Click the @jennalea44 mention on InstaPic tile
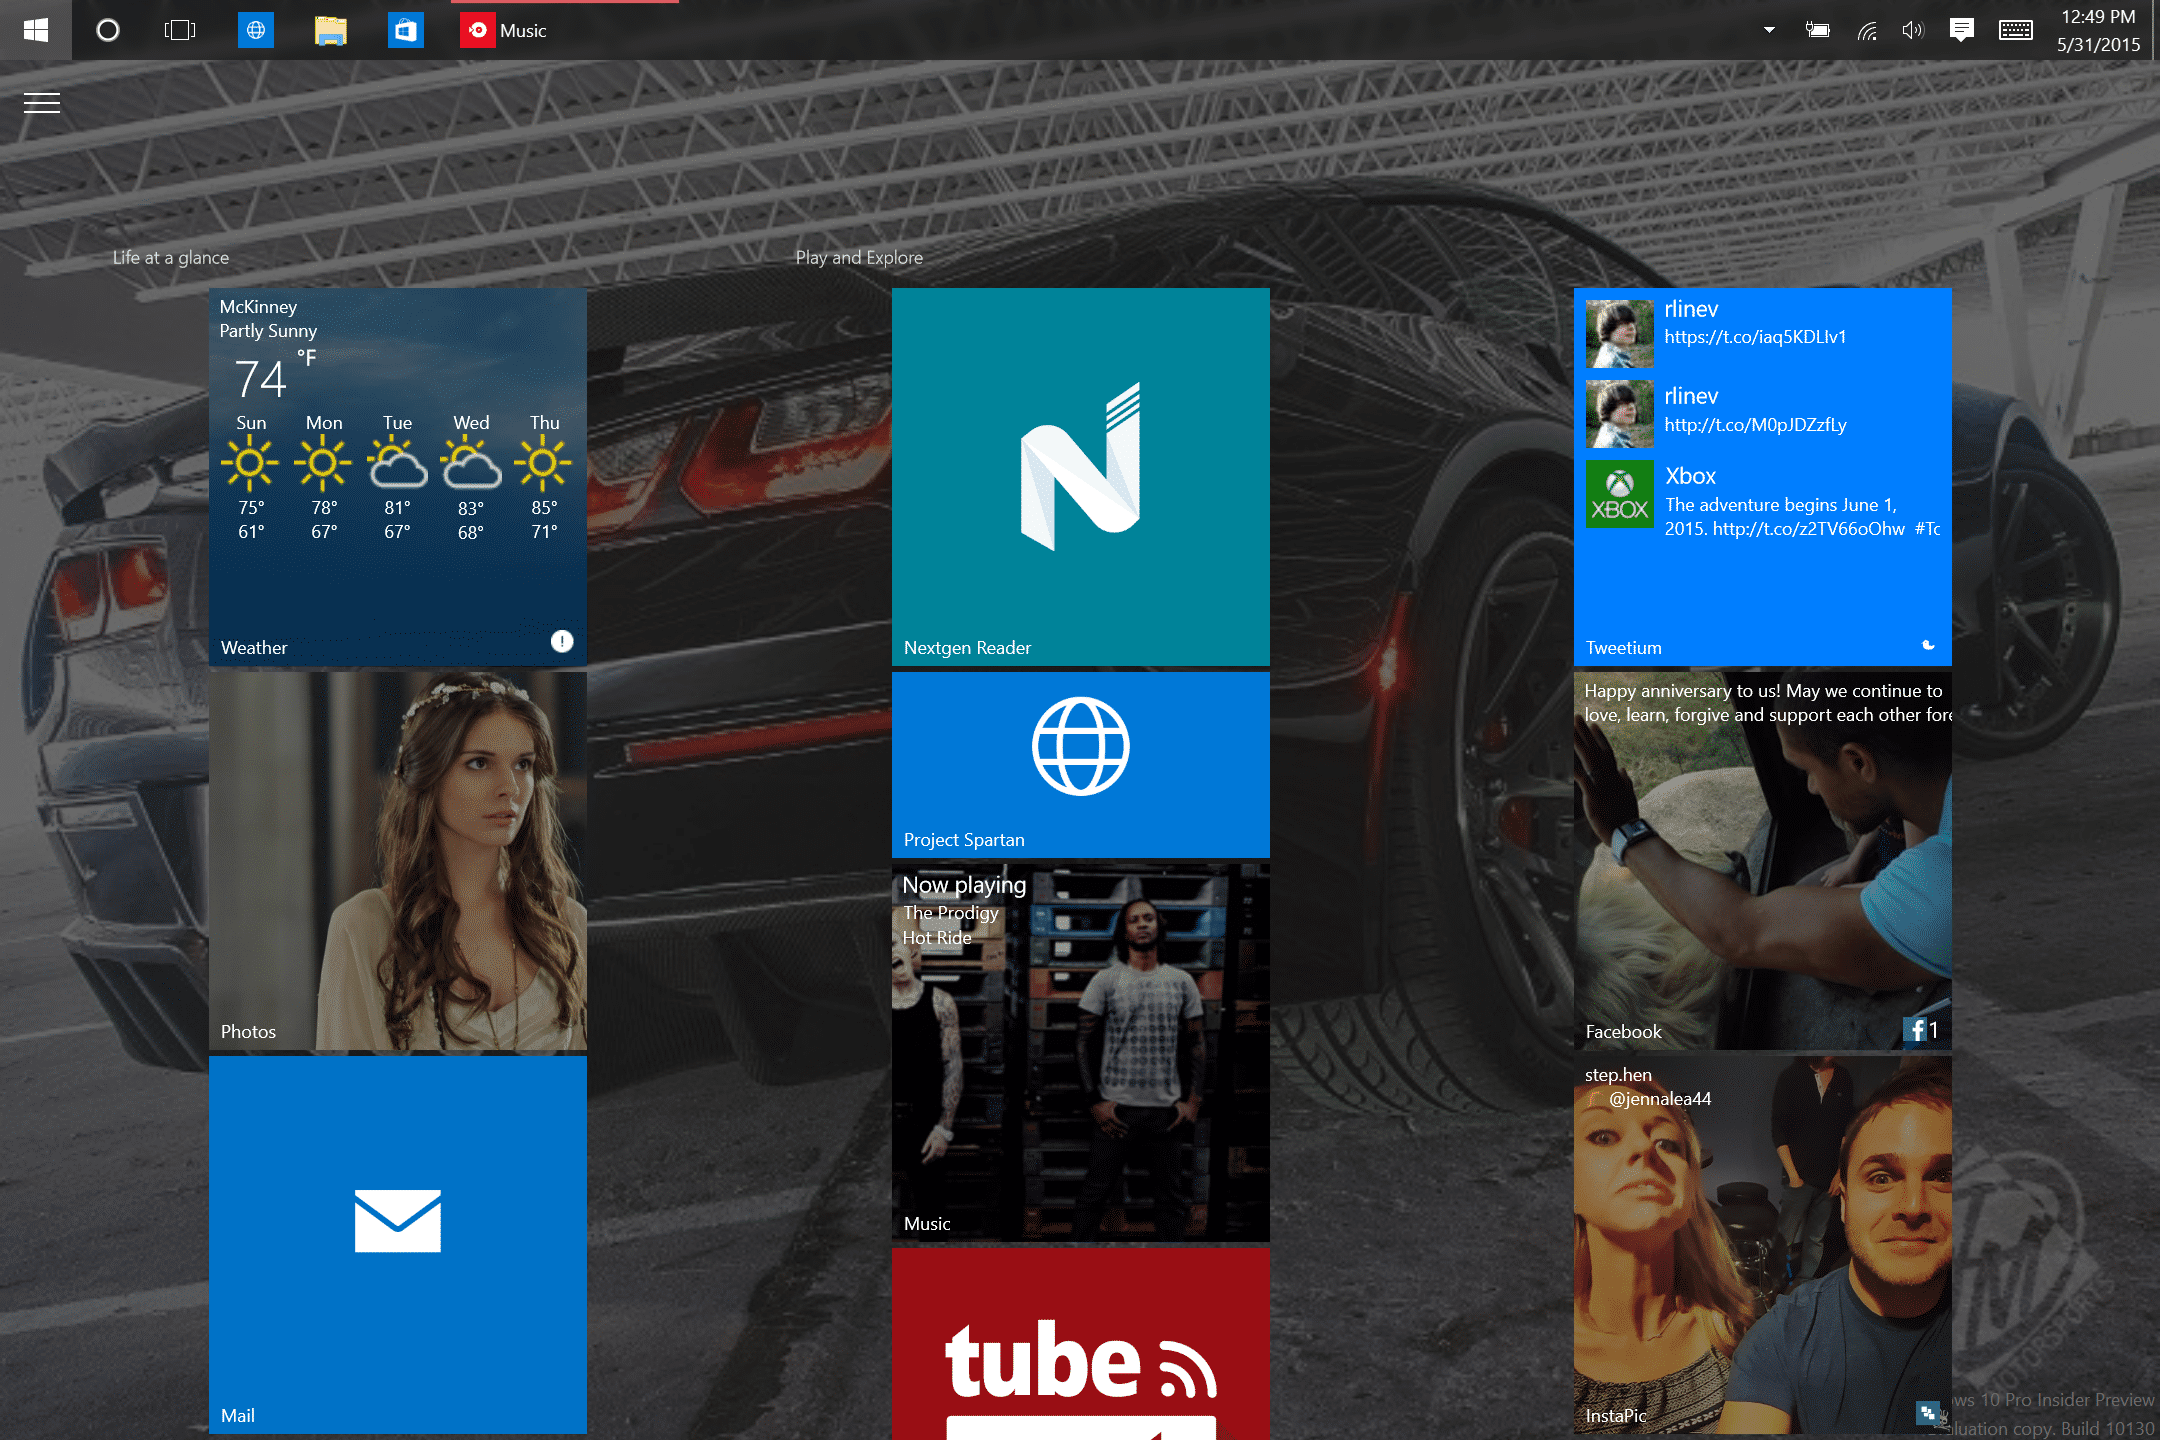The image size is (2160, 1440). pyautogui.click(x=1660, y=1099)
